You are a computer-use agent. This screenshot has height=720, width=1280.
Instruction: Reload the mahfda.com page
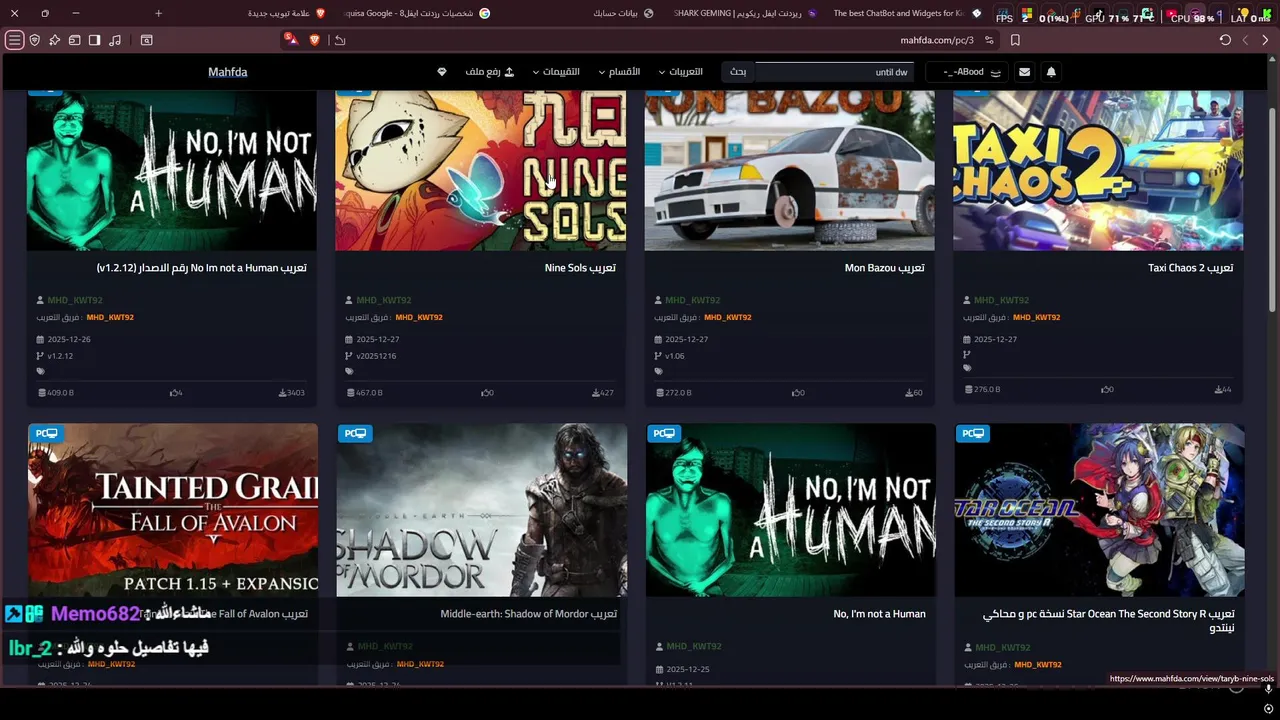pos(1225,40)
